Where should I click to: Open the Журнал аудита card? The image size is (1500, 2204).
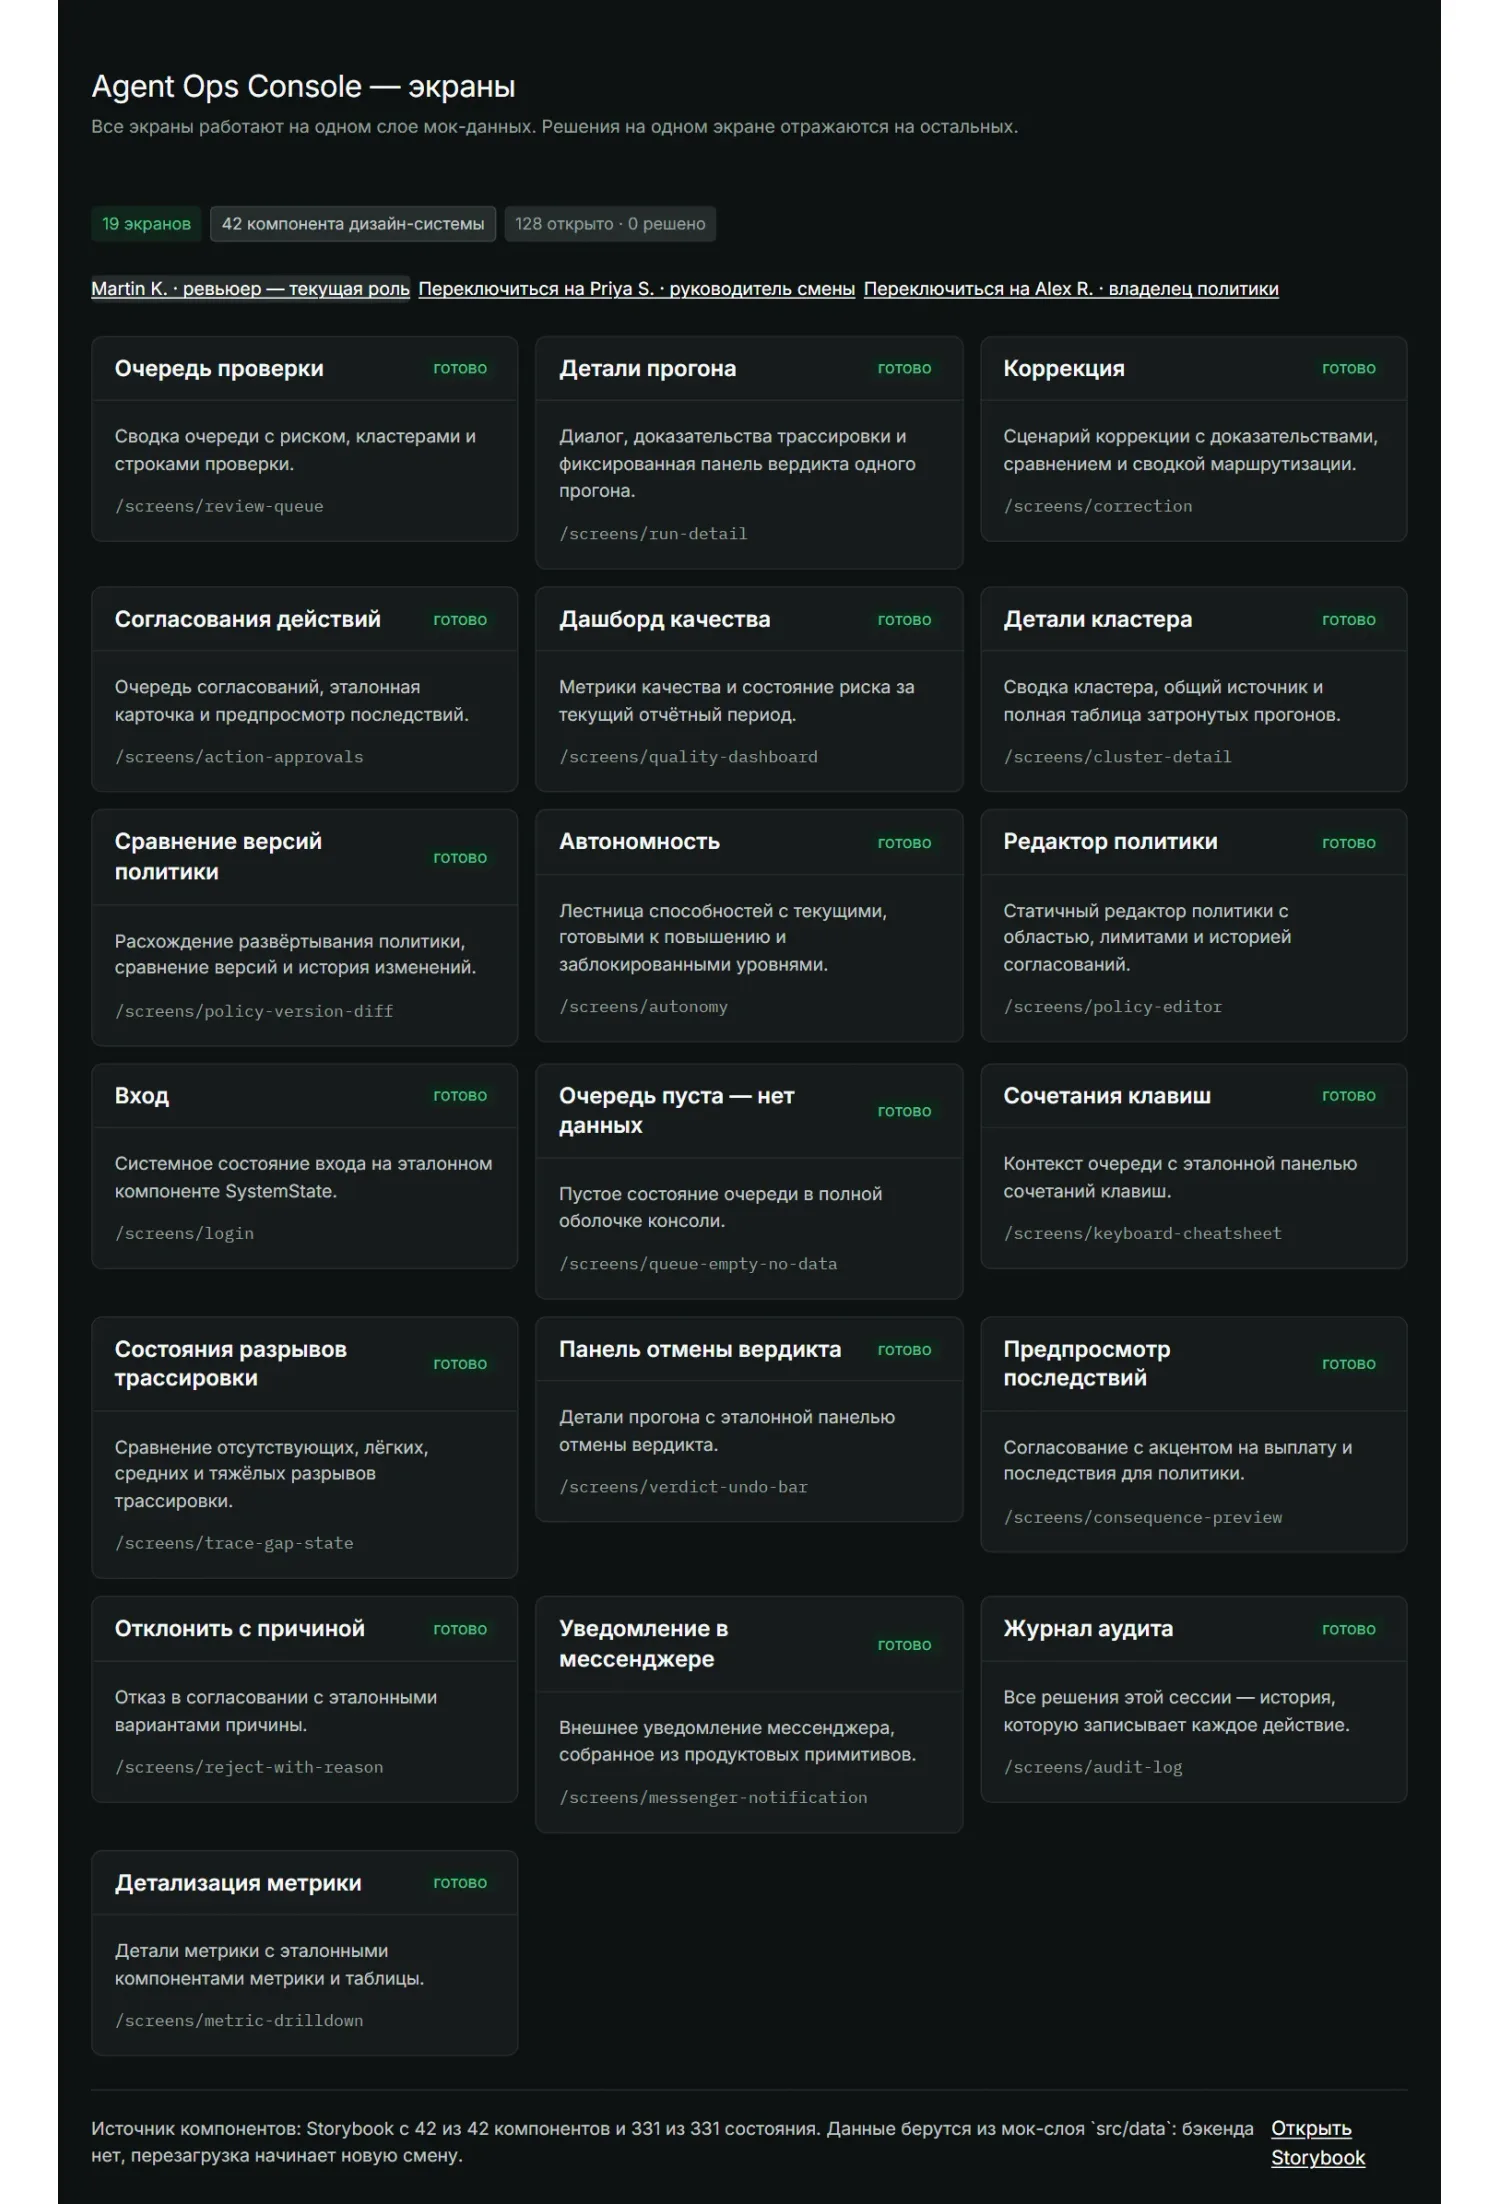pos(1193,1699)
